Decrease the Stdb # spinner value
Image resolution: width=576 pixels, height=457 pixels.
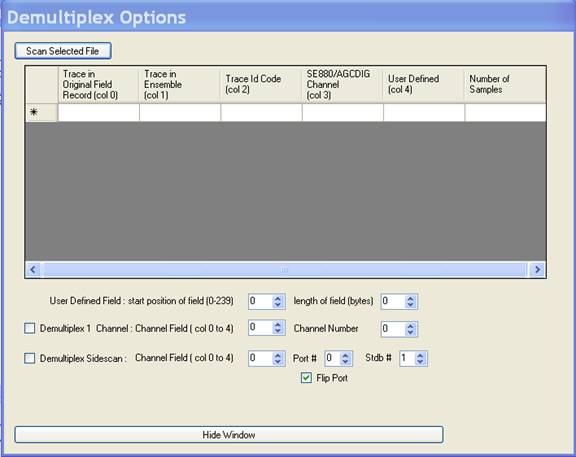420,362
